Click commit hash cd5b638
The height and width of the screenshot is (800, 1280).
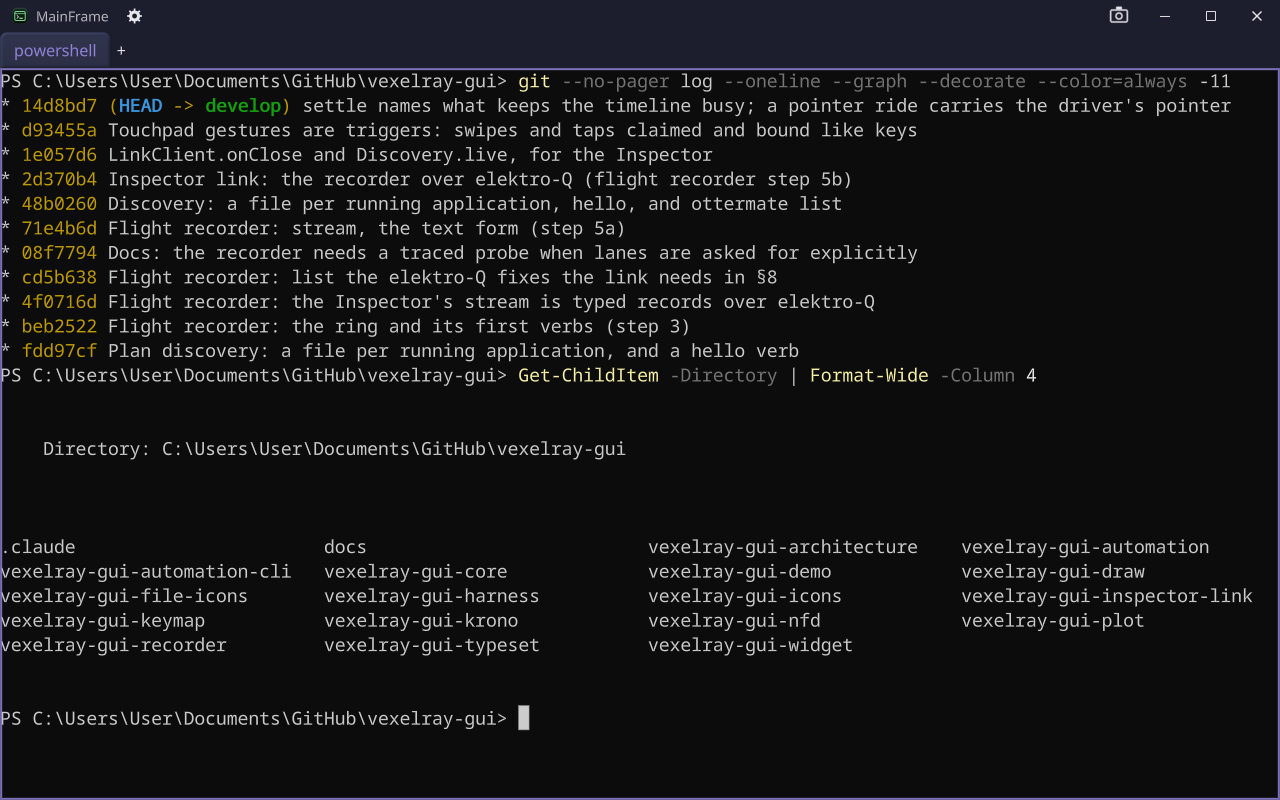point(59,277)
